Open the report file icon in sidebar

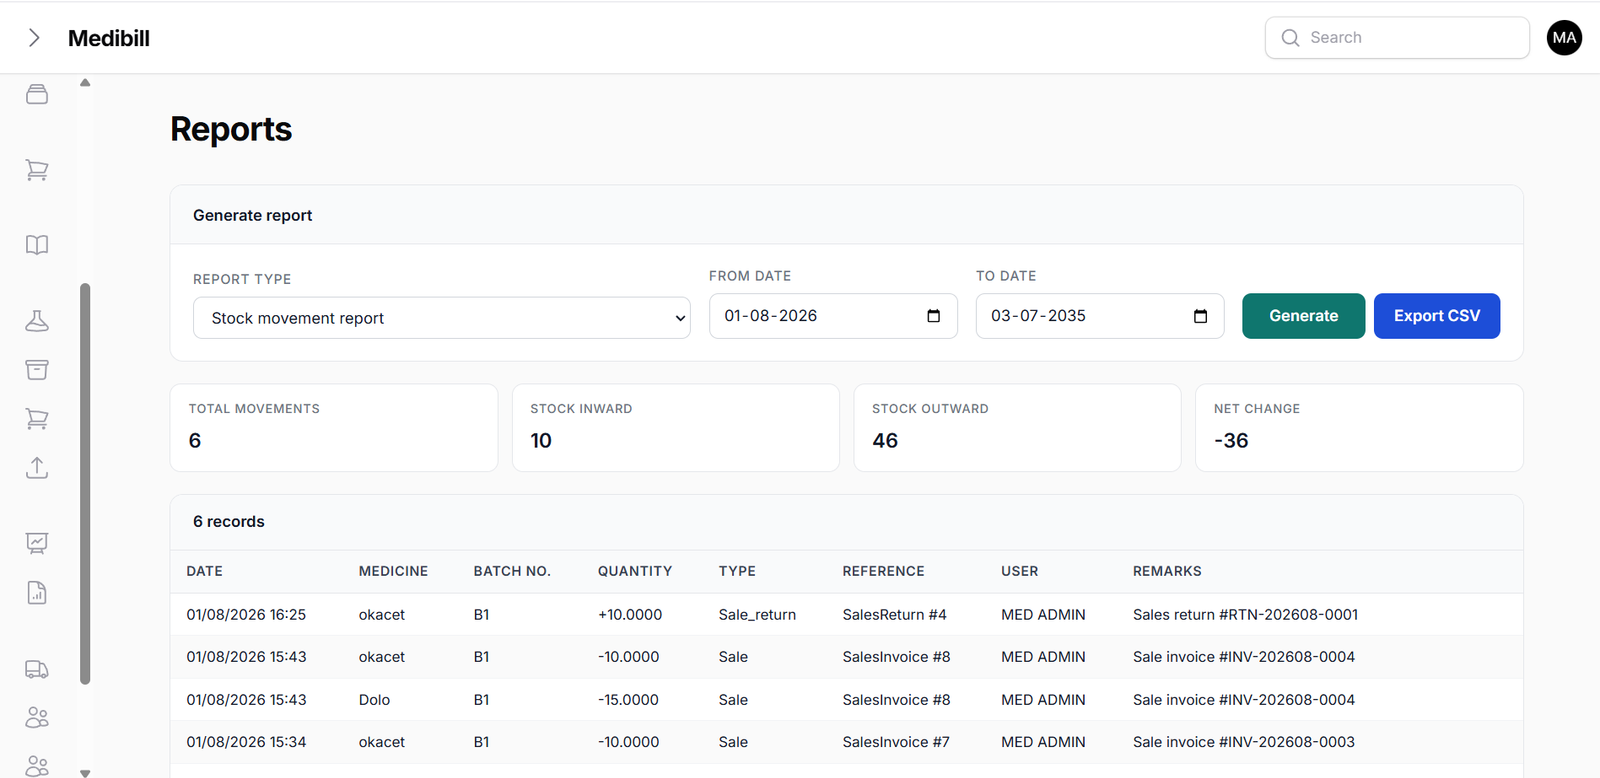coord(37,593)
